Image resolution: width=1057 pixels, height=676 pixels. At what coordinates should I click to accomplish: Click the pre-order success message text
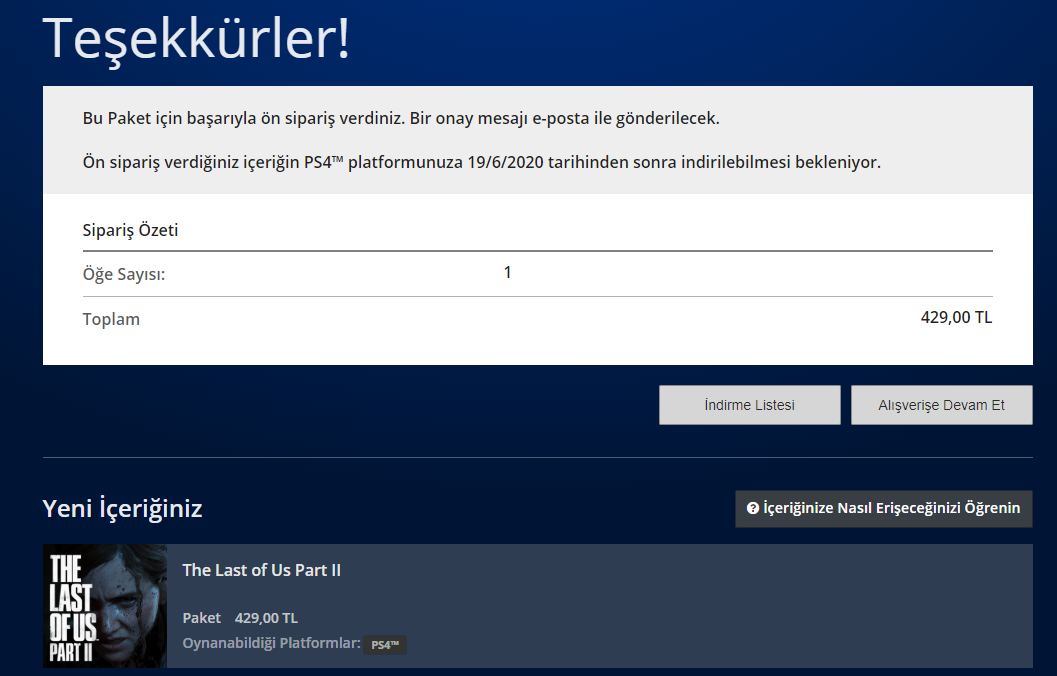401,119
